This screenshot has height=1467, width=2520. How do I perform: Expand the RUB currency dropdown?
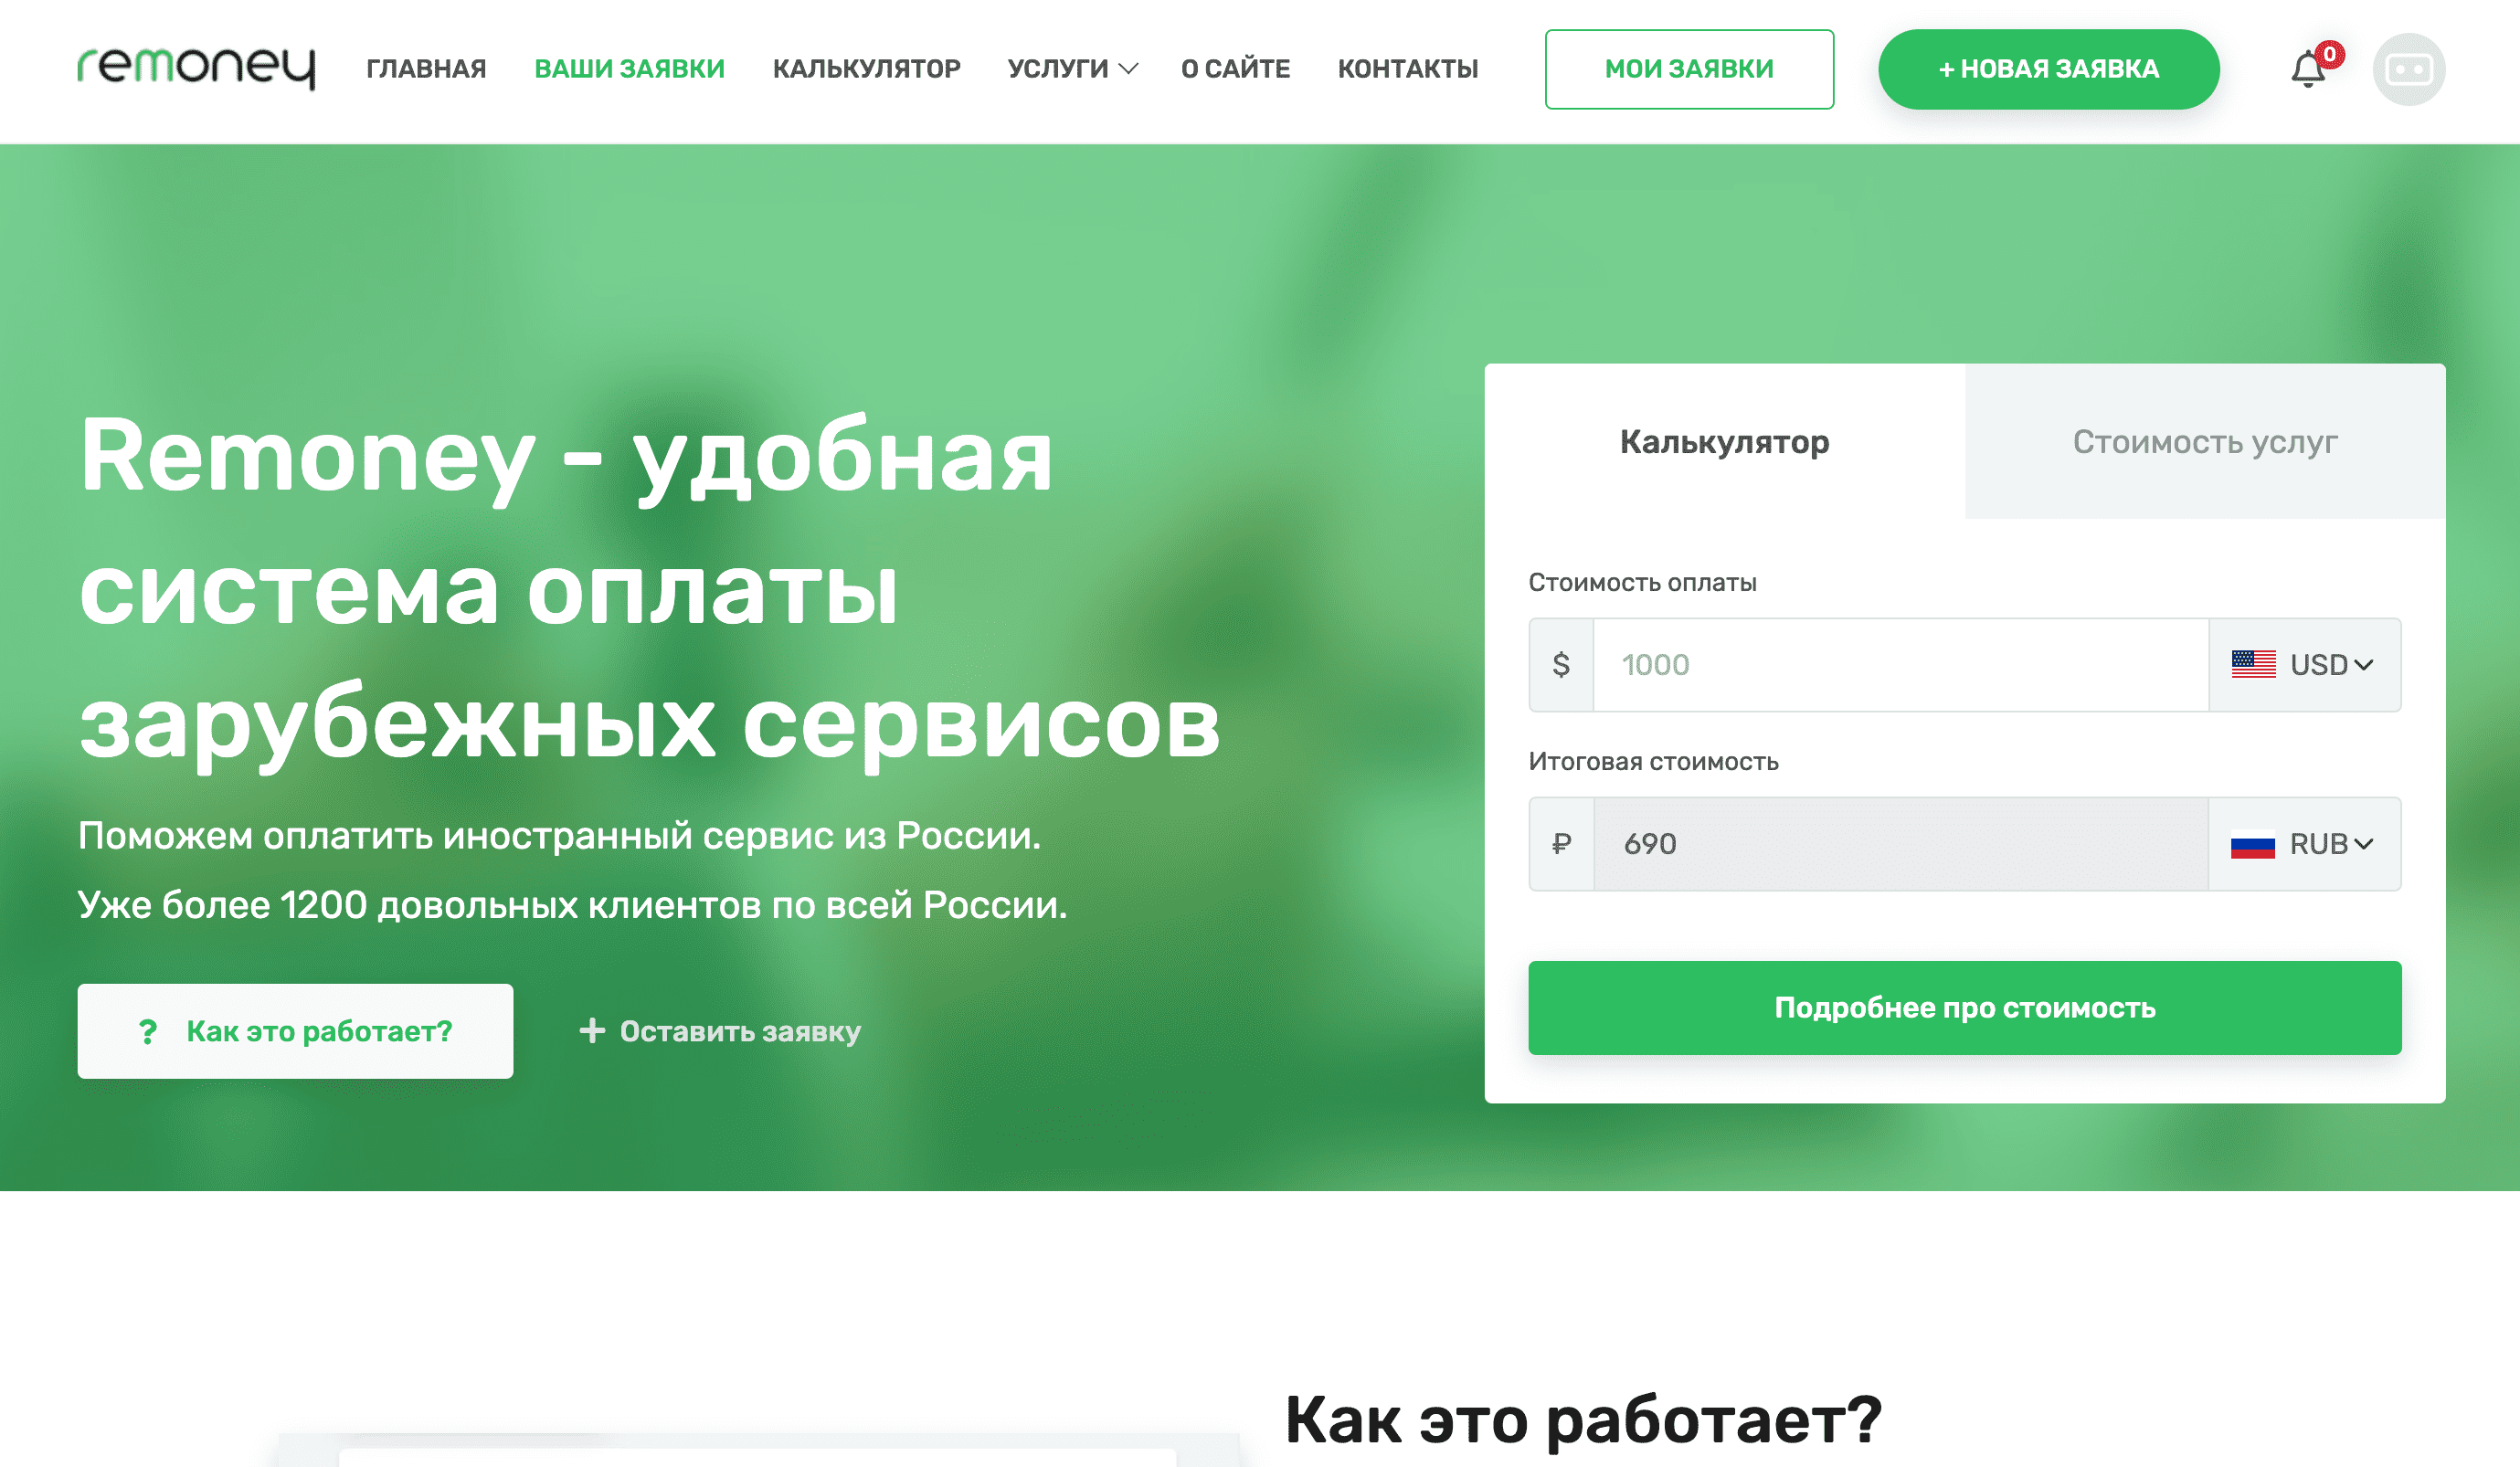(2304, 843)
